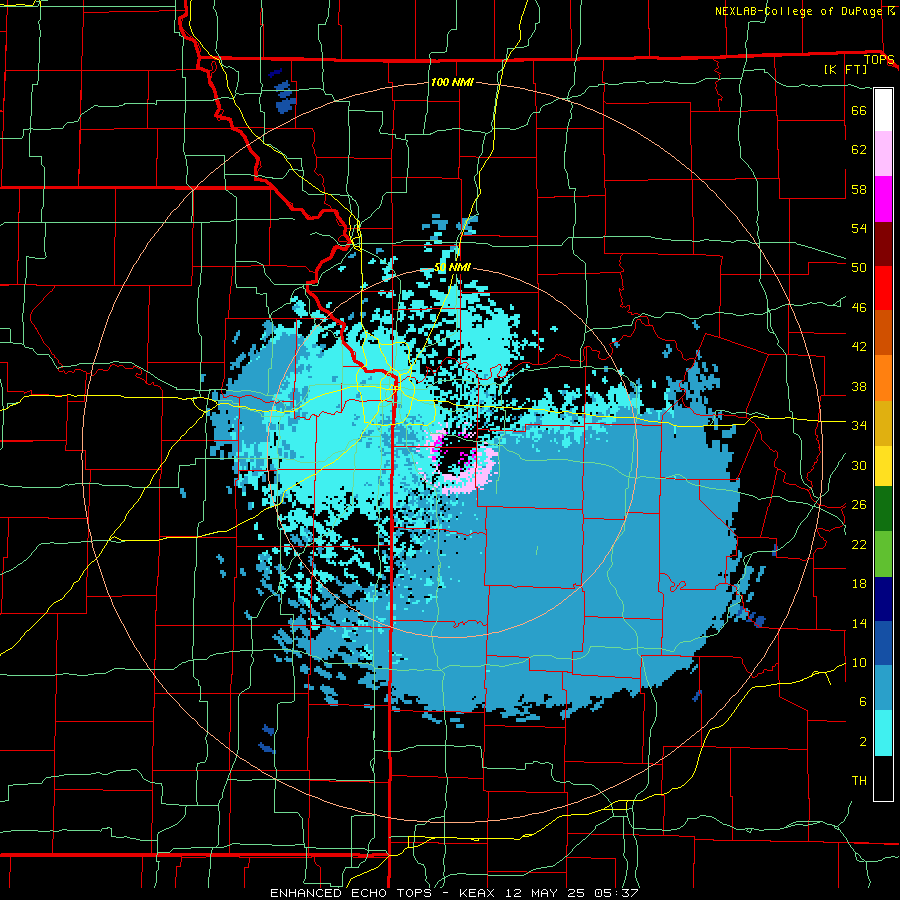Click the '30' legend value

[859, 465]
